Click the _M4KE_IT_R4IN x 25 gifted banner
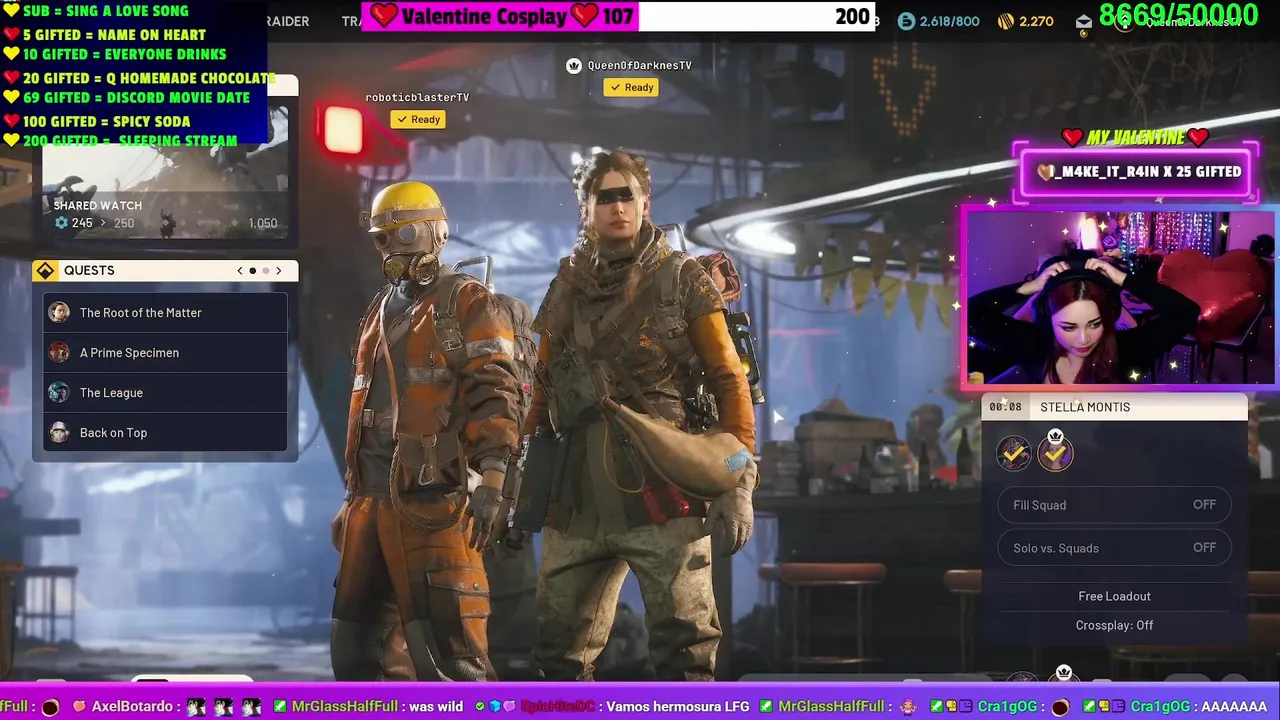This screenshot has height=720, width=1280. tap(1137, 172)
